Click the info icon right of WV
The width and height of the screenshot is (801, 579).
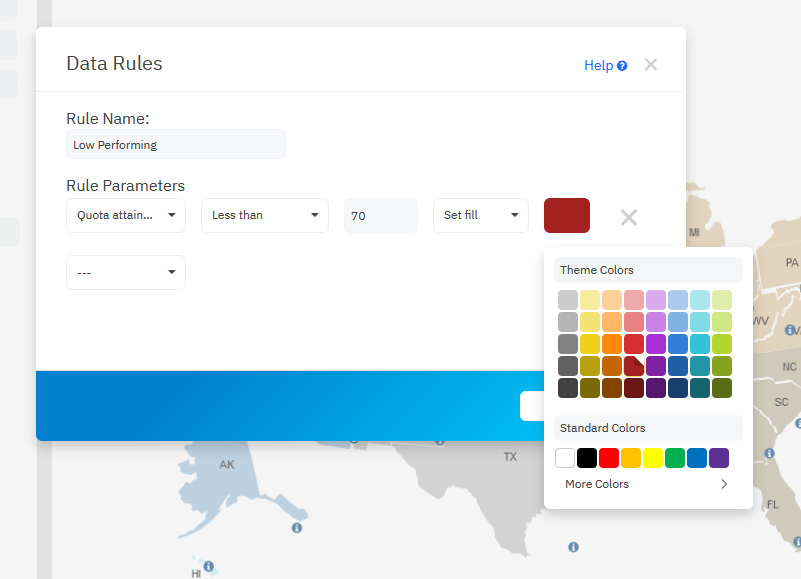point(790,329)
